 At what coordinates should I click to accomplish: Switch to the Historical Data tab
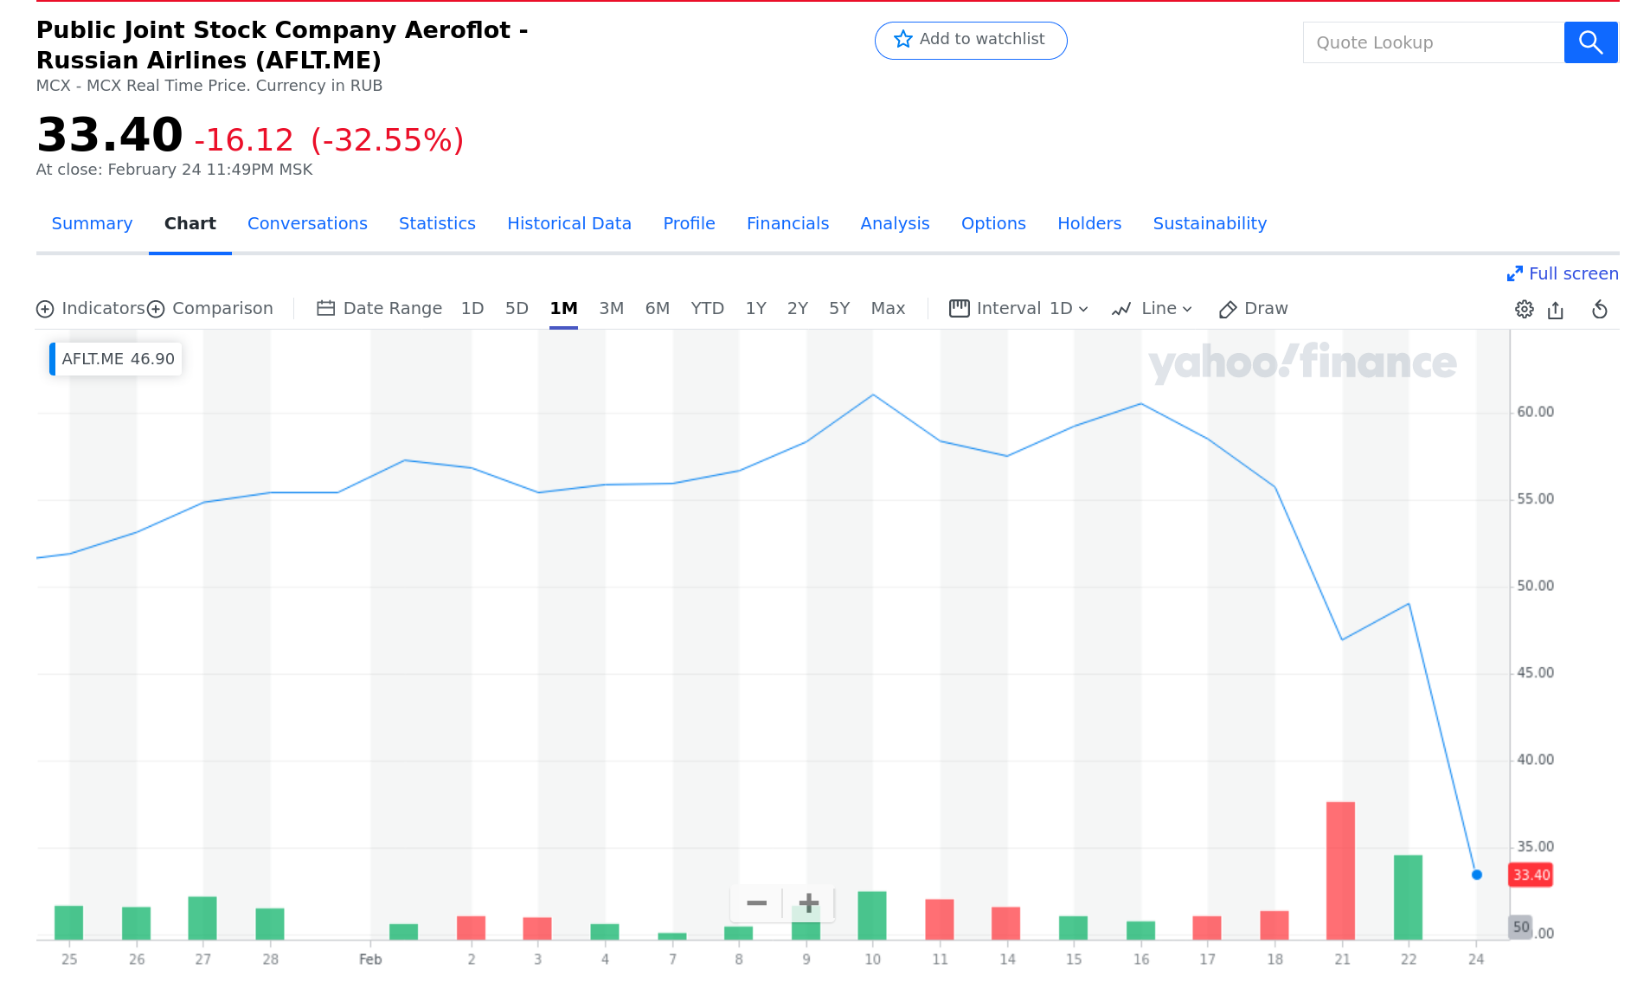pyautogui.click(x=569, y=224)
